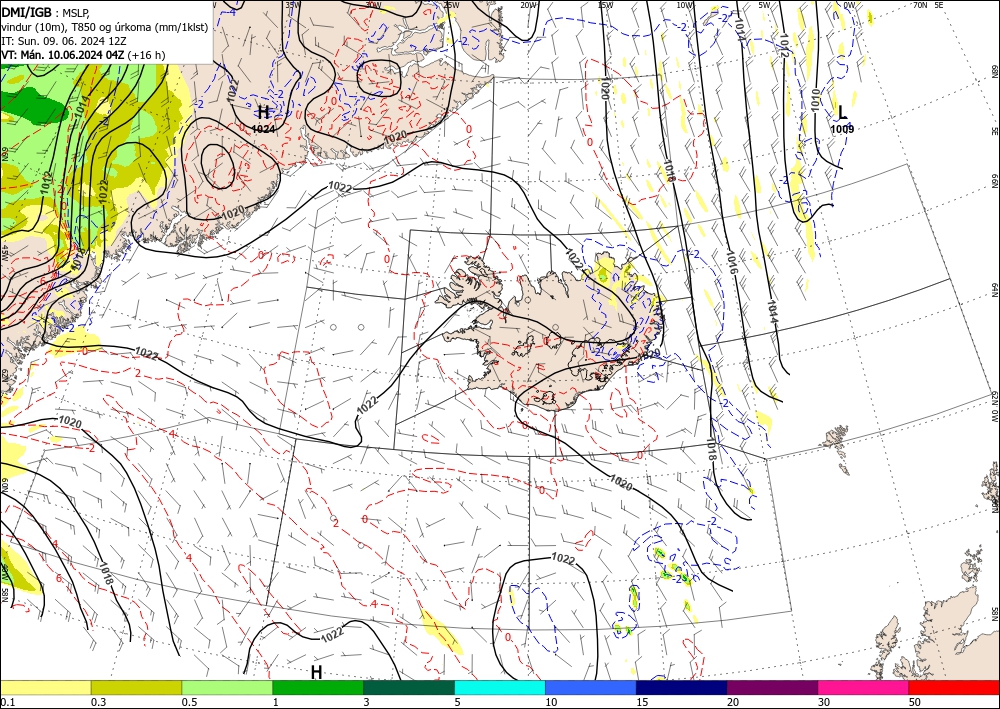Screen dimensions: 1000x709
Task: Click the navy 15–20 legend swatch
Action: point(682,687)
